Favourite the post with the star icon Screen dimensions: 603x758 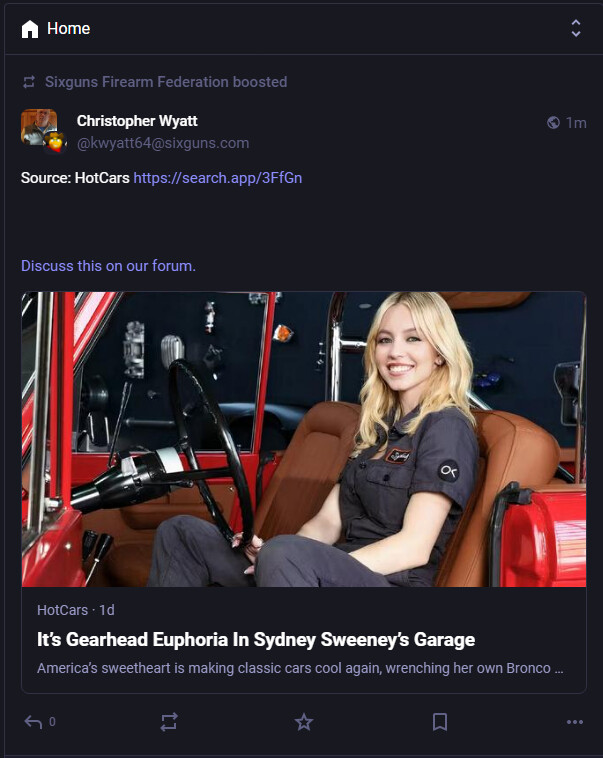(x=304, y=722)
